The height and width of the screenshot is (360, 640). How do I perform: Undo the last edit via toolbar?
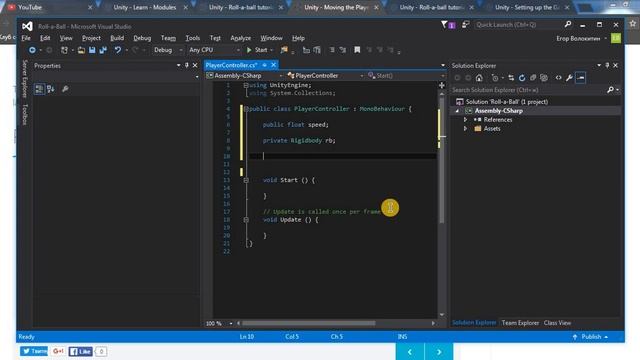pos(118,50)
